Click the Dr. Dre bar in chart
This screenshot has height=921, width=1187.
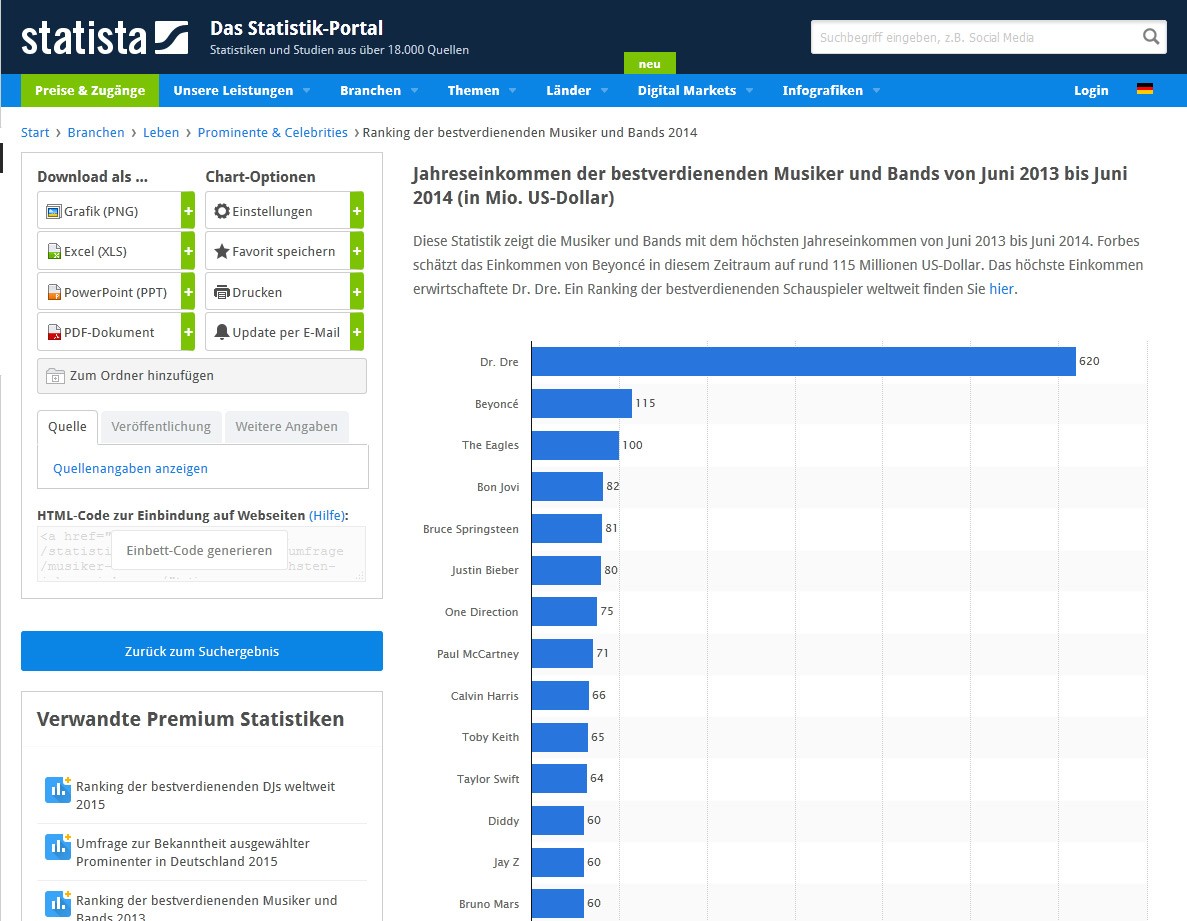(x=803, y=362)
